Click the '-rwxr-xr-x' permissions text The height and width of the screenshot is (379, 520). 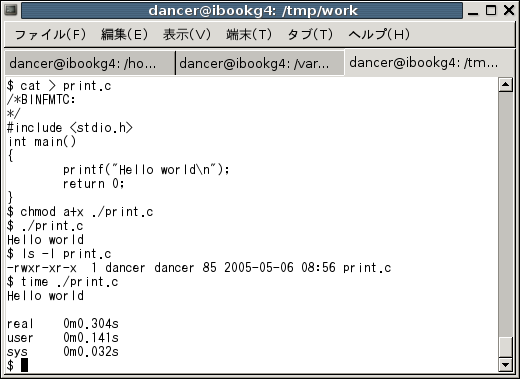click(42, 268)
